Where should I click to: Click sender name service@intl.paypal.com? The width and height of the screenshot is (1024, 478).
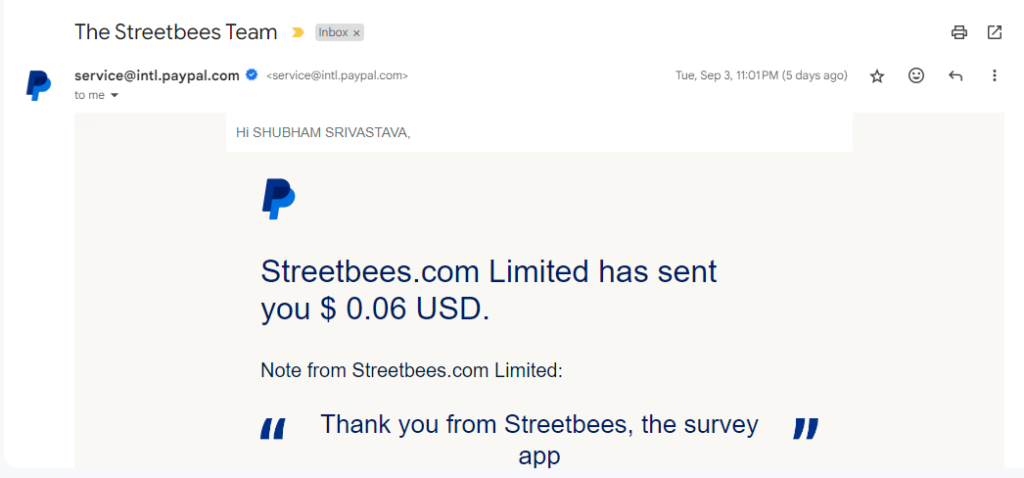click(157, 75)
